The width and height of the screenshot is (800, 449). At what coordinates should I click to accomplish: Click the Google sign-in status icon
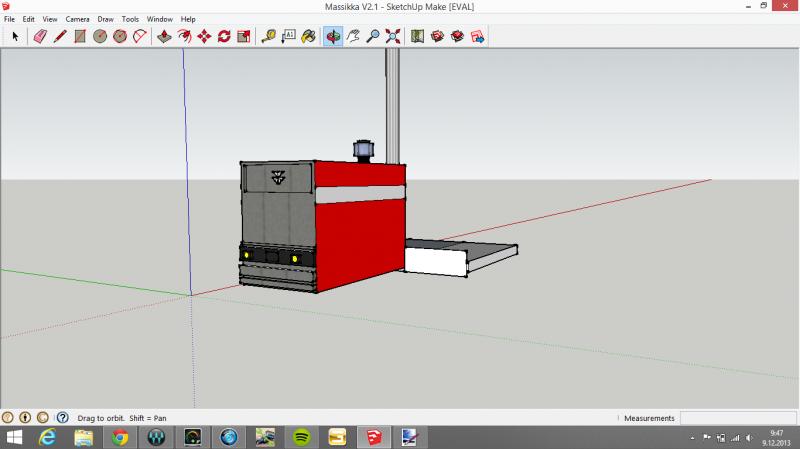point(43,417)
